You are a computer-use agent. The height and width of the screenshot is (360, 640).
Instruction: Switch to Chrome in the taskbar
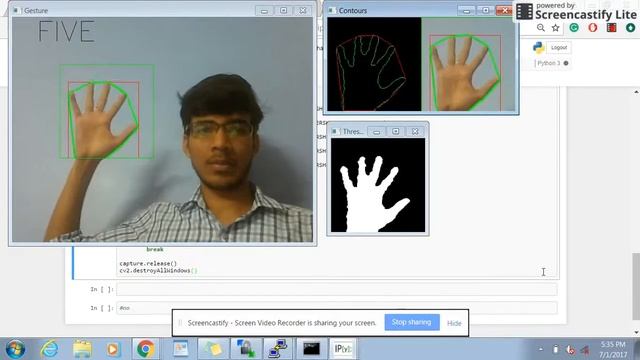(x=145, y=349)
